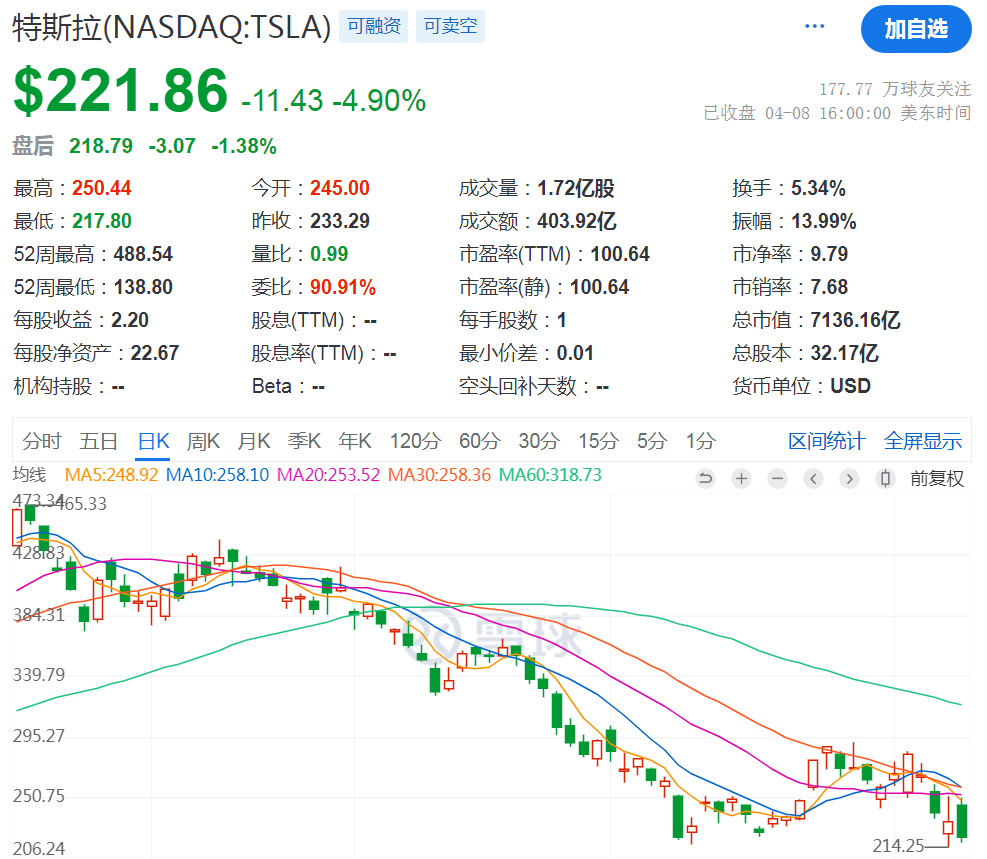Switch to the 120分 chart interval
Screen dimensions: 987x859
click(415, 441)
